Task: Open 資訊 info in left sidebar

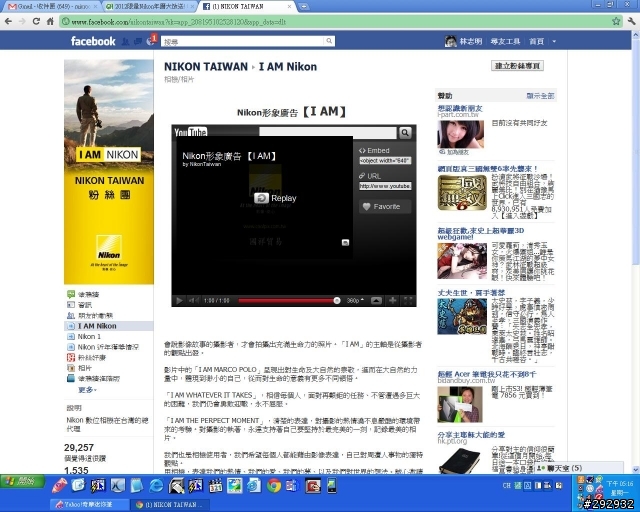Action: coord(85,305)
